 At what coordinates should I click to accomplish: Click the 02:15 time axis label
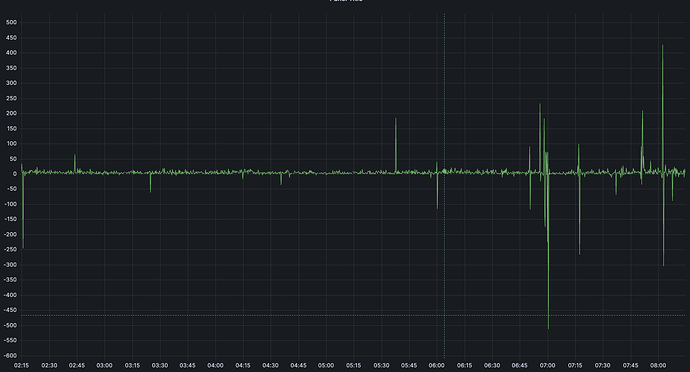click(22, 365)
